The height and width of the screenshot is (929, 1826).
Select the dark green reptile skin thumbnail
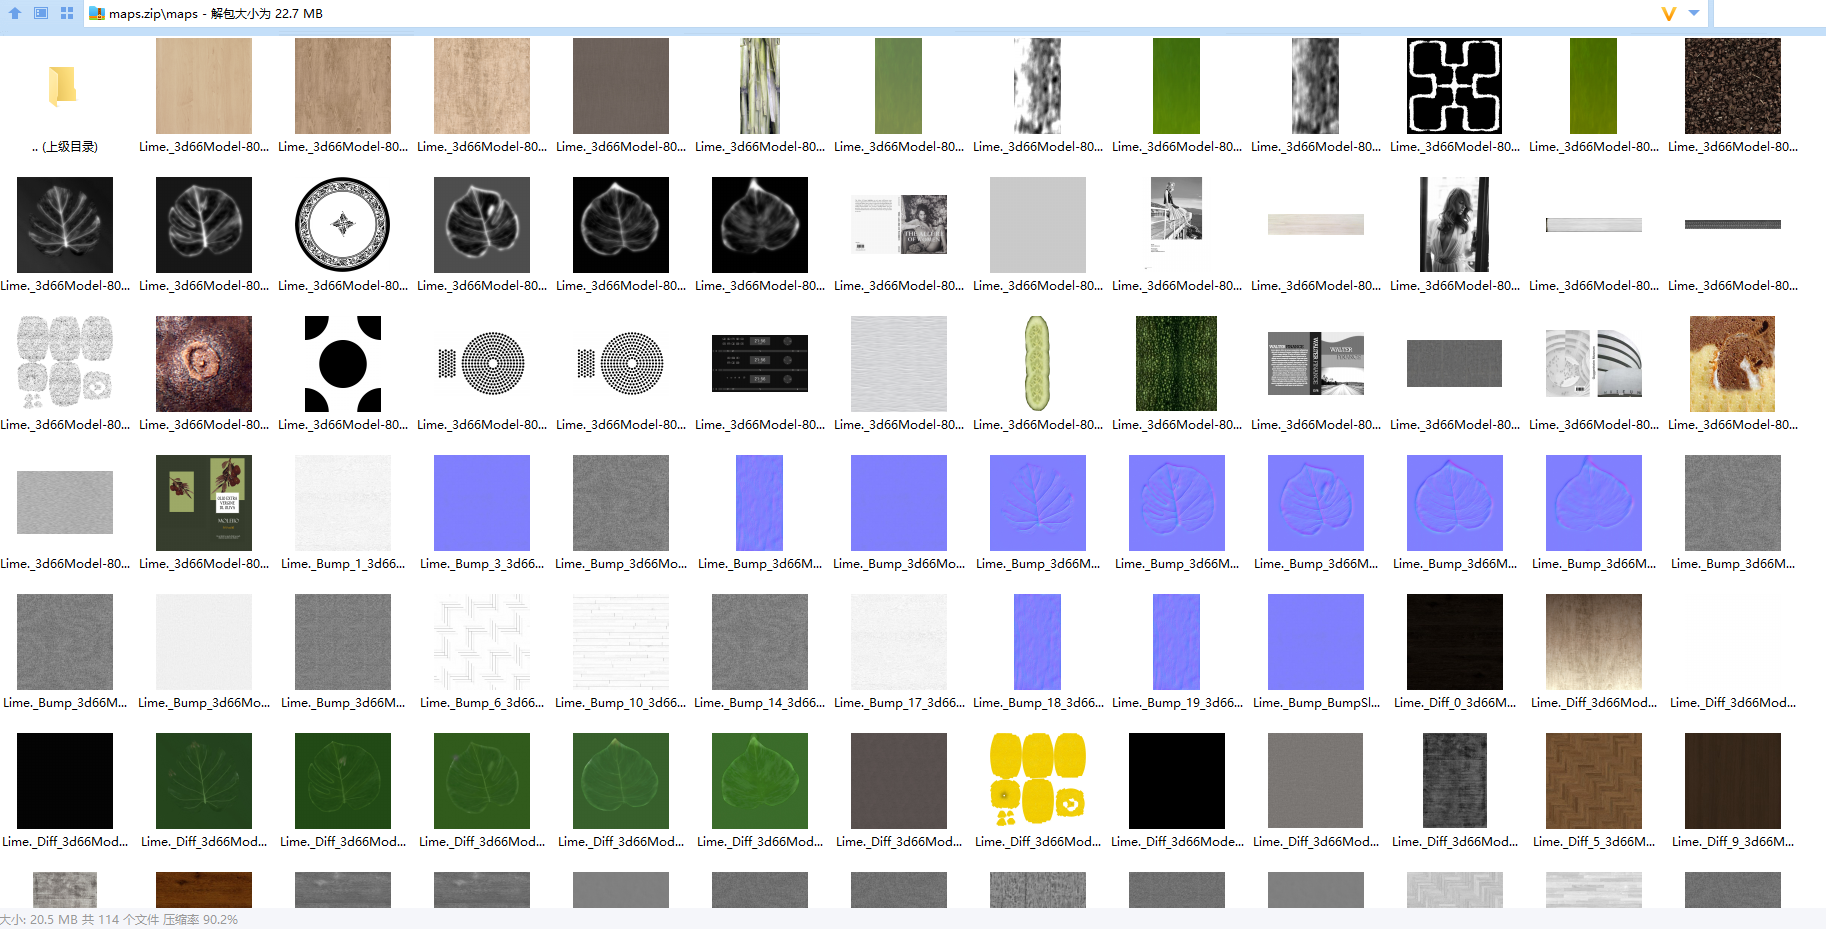pos(1177,364)
